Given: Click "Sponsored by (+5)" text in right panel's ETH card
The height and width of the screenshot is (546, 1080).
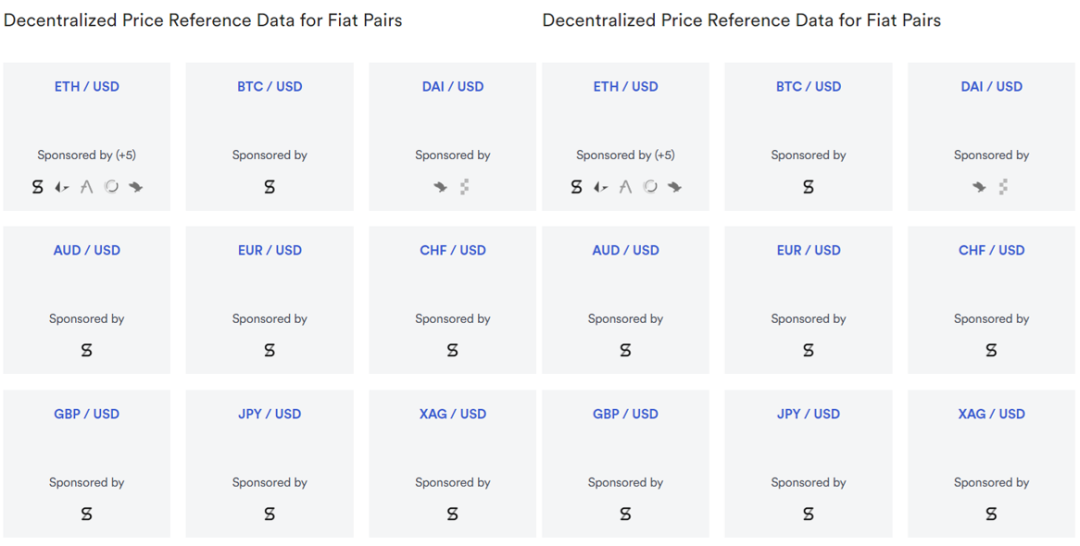Looking at the screenshot, I should (x=625, y=155).
